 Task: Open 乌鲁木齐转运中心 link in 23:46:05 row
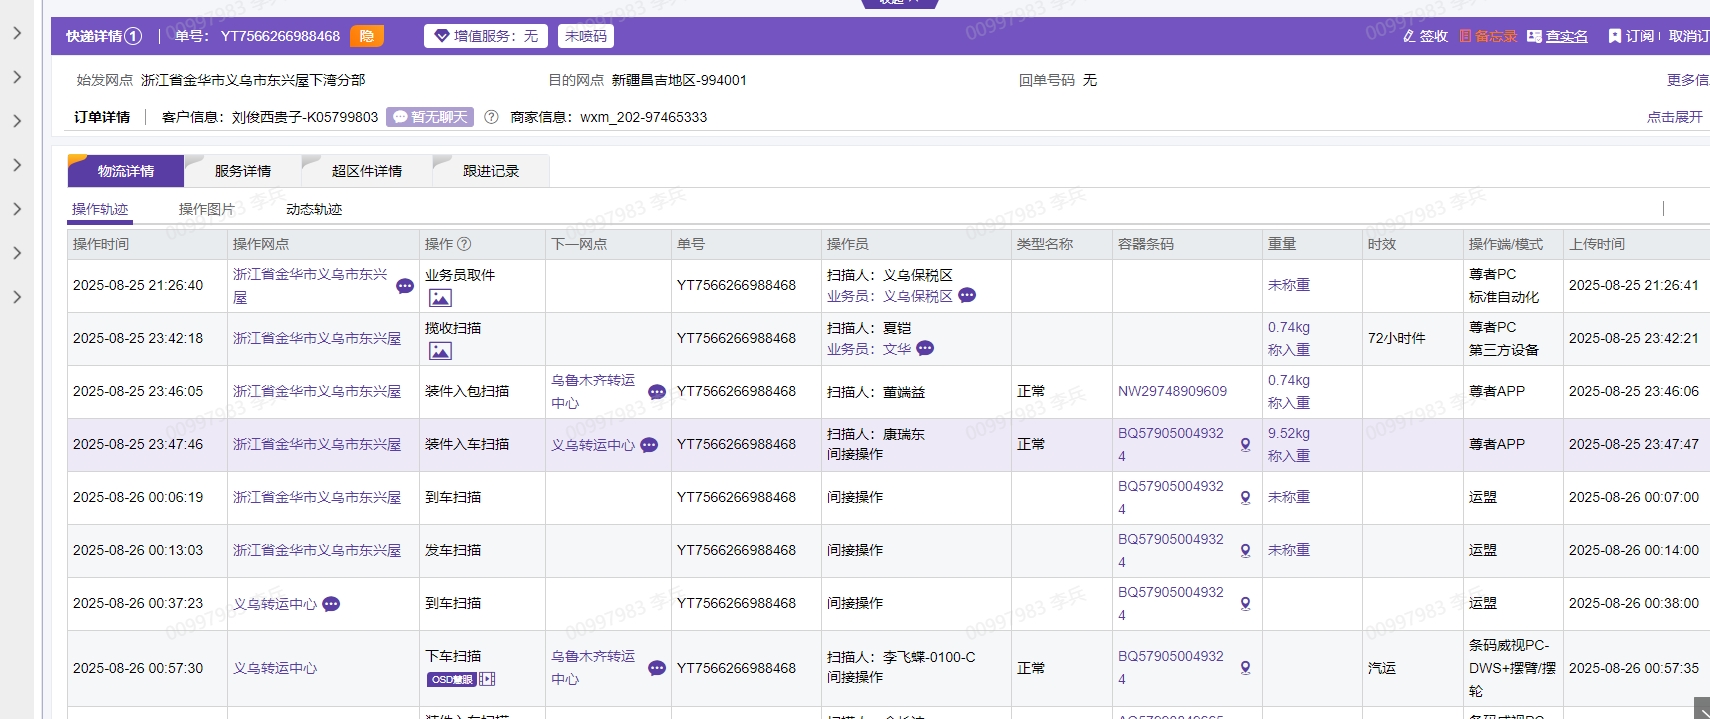coord(593,391)
